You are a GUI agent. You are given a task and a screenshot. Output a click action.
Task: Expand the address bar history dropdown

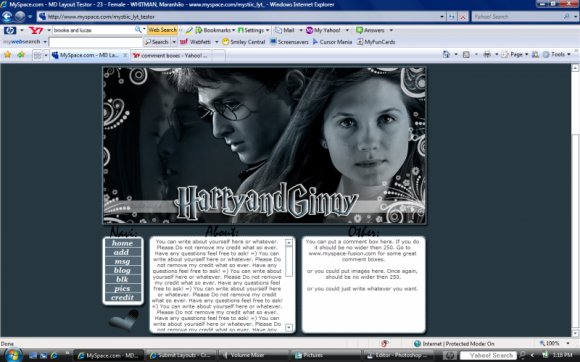point(442,17)
